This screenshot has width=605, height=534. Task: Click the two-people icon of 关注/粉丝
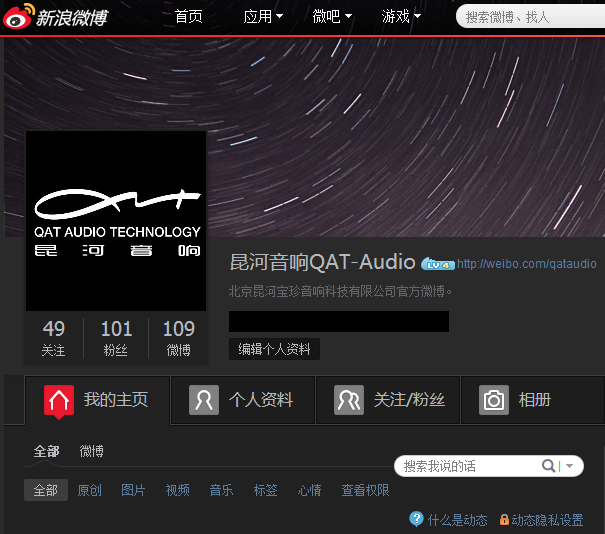(349, 400)
